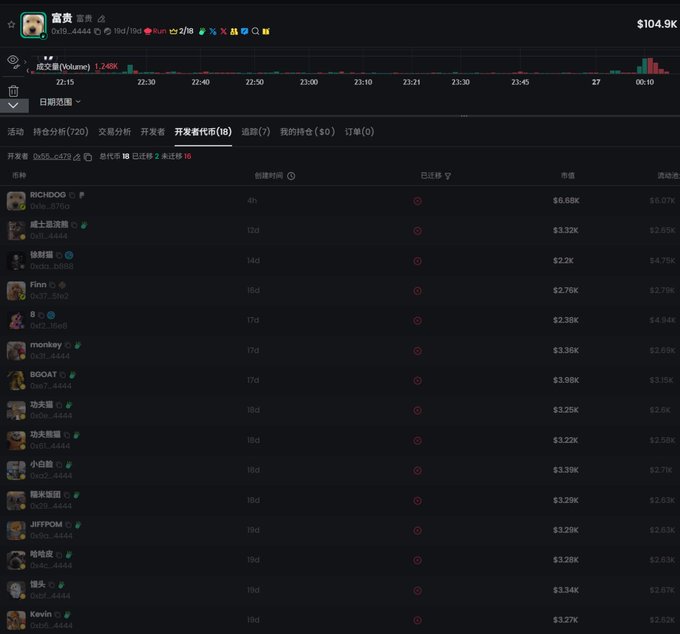Click the yellow binoculars icon
The image size is (680, 634).
[x=234, y=31]
